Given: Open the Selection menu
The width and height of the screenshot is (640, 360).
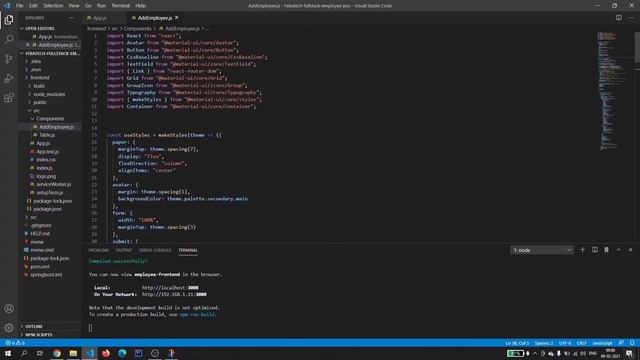Looking at the screenshot, I should [x=53, y=6].
